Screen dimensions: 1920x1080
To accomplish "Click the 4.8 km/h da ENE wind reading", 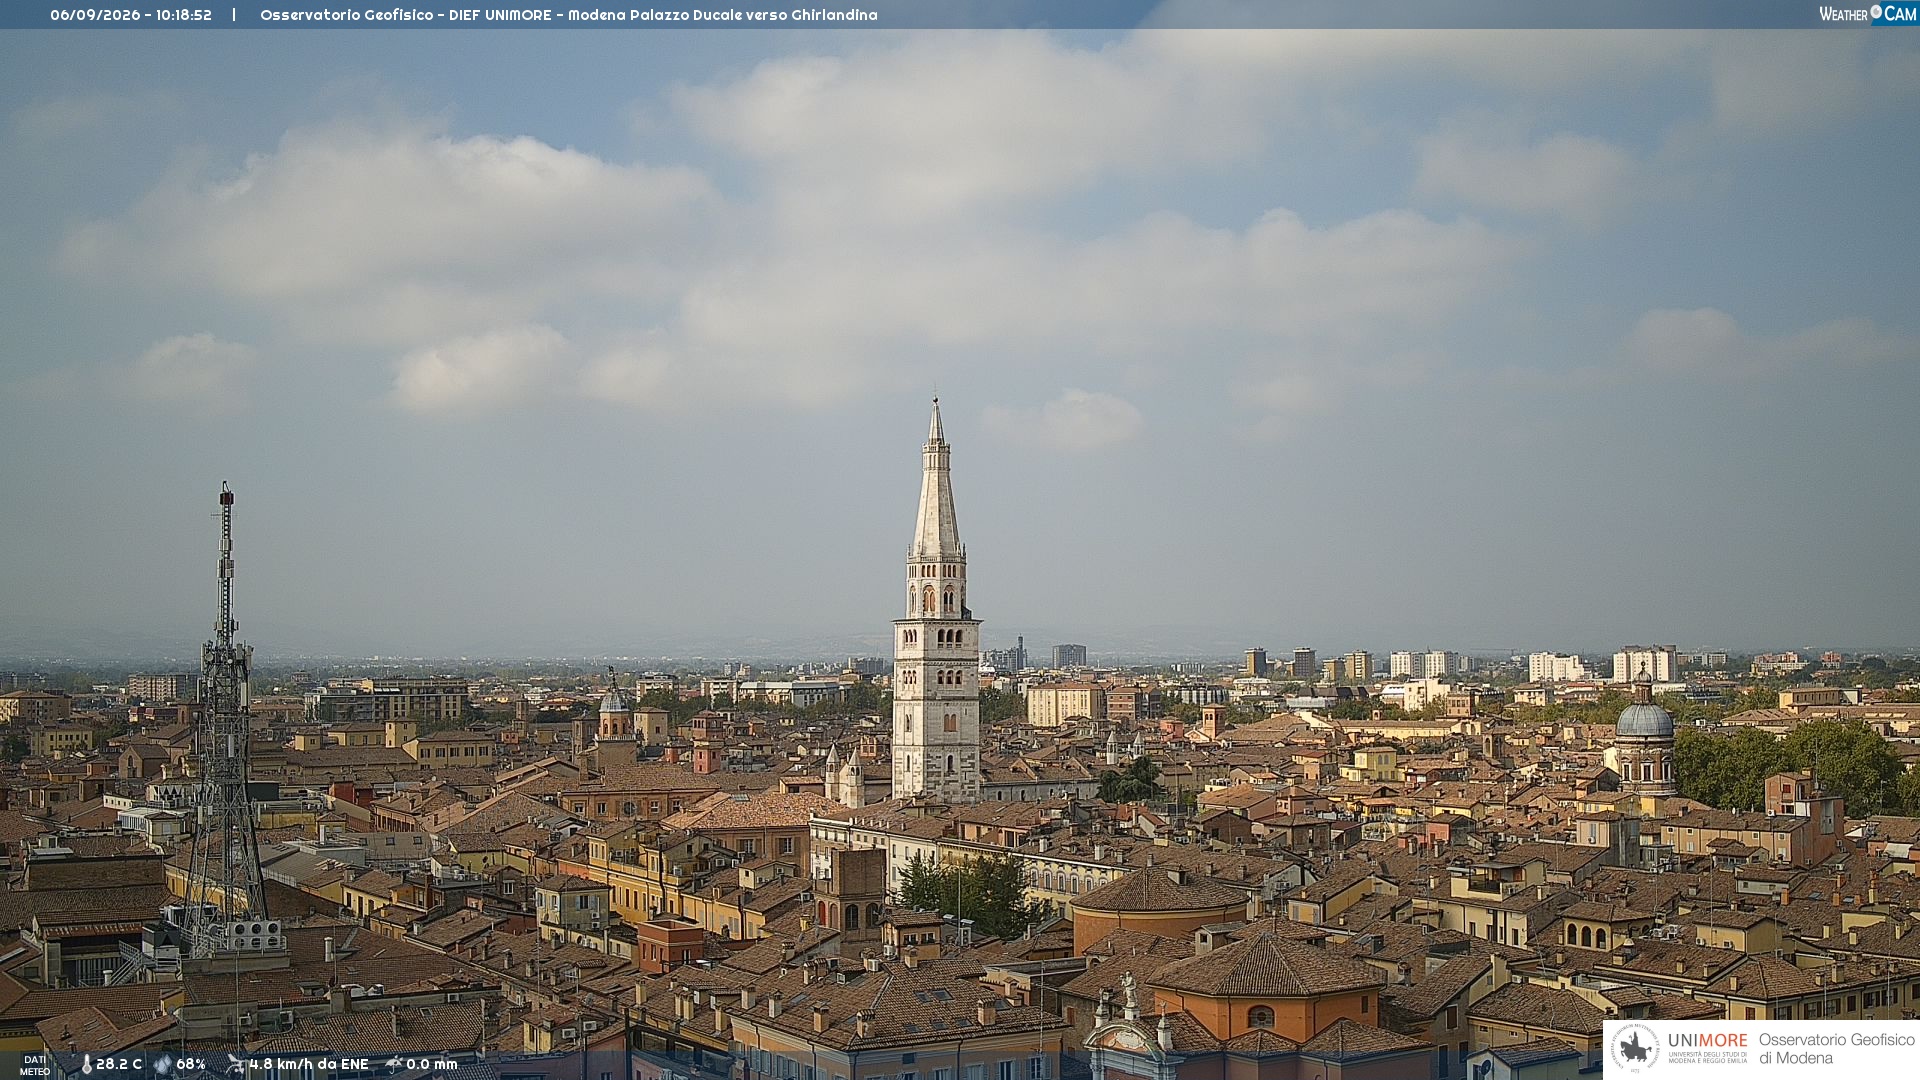I will tap(309, 1064).
